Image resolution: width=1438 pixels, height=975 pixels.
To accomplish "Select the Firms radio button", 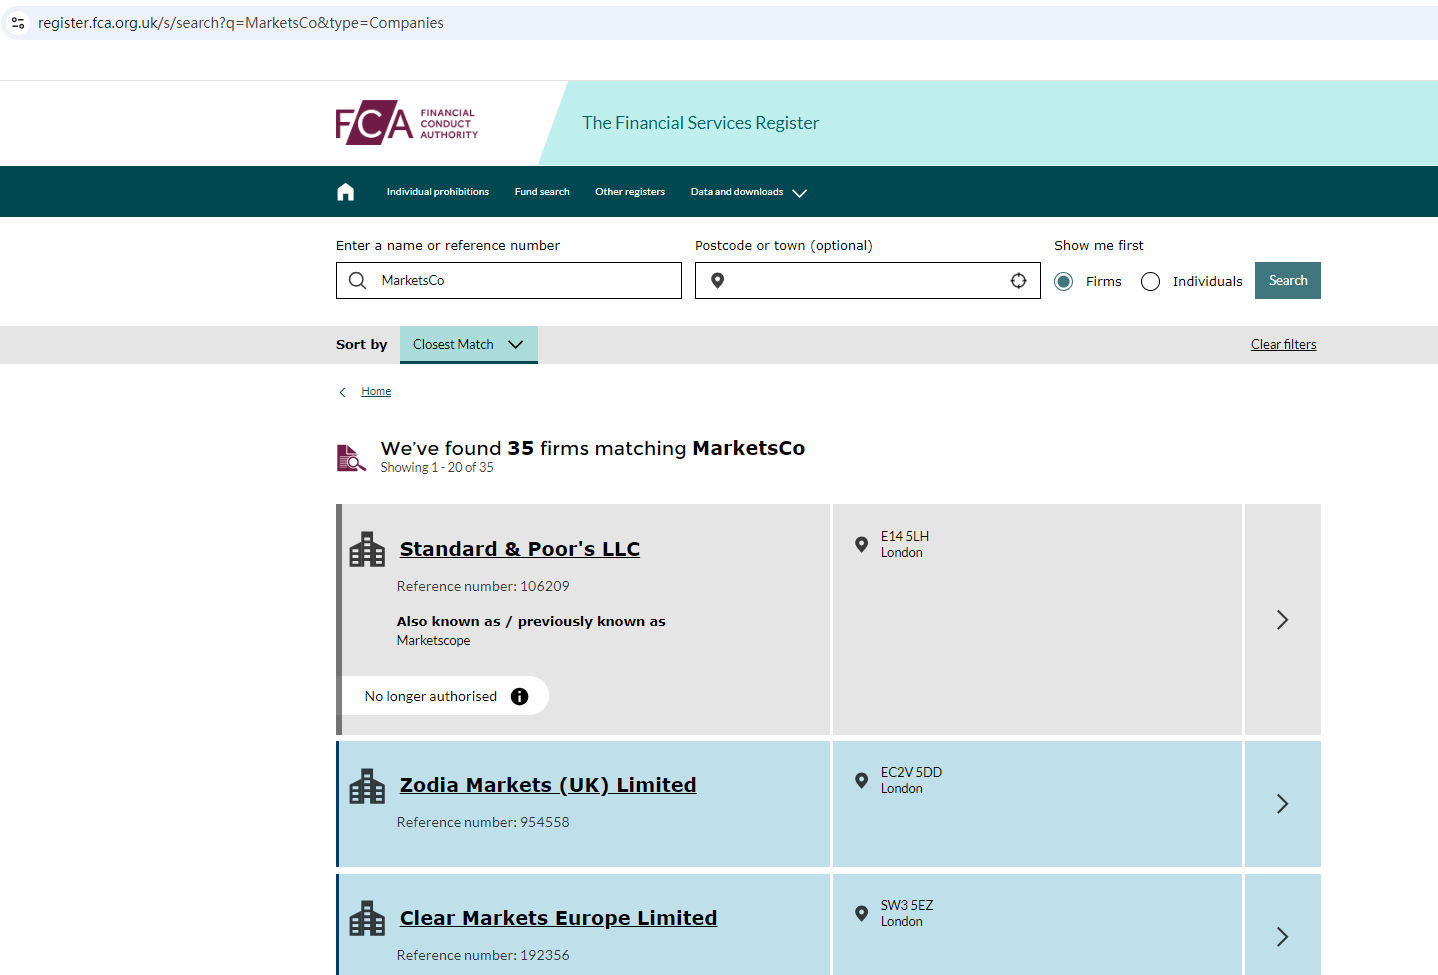I will pos(1064,282).
